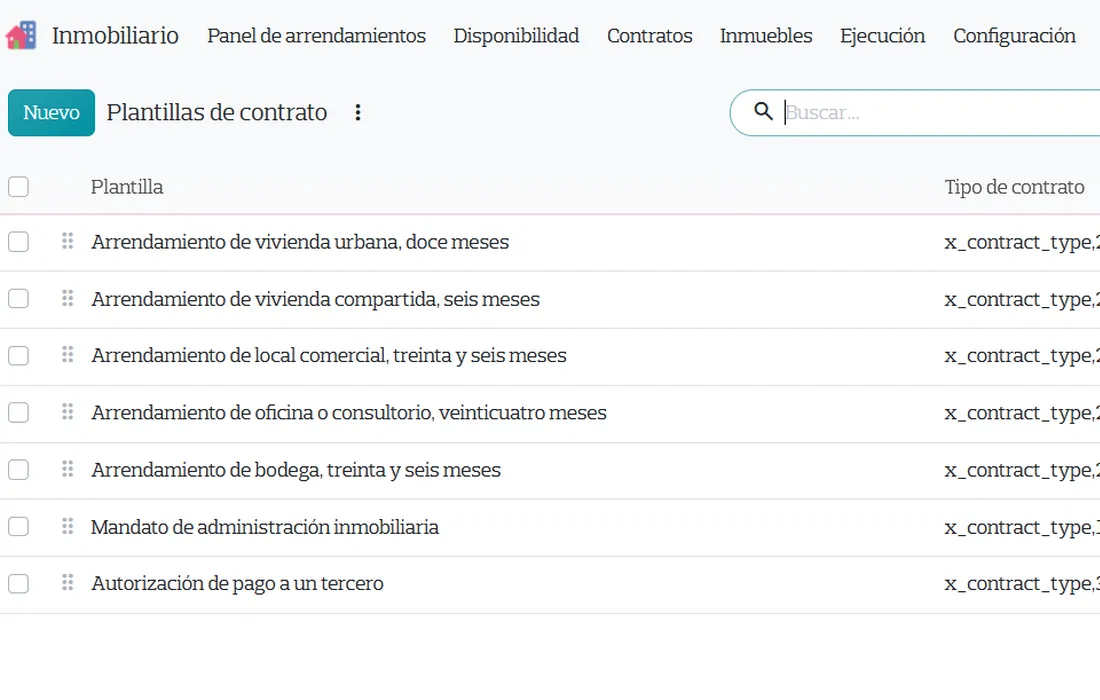Grab the drag handle for vivienda compartida row
The width and height of the screenshot is (1100, 700).
(x=67, y=299)
